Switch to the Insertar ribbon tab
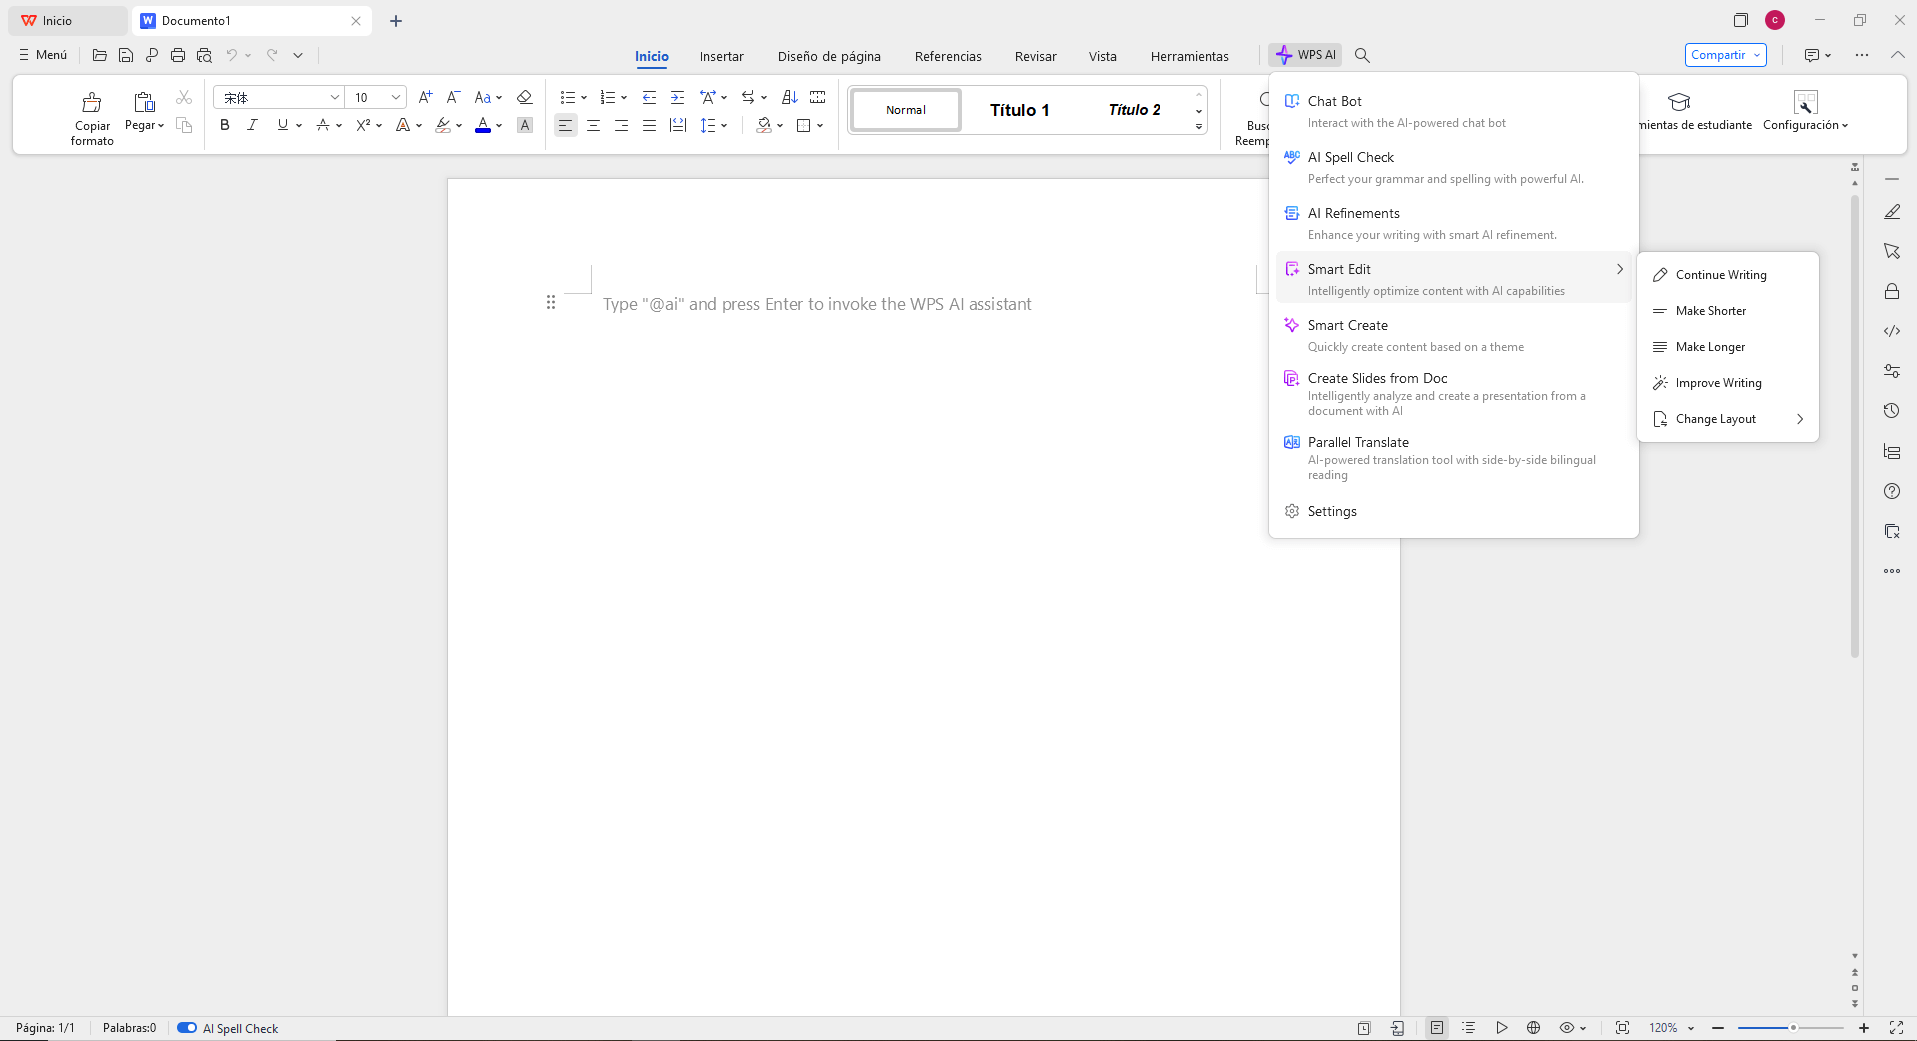Screen dimensions: 1917x1041 (x=722, y=56)
